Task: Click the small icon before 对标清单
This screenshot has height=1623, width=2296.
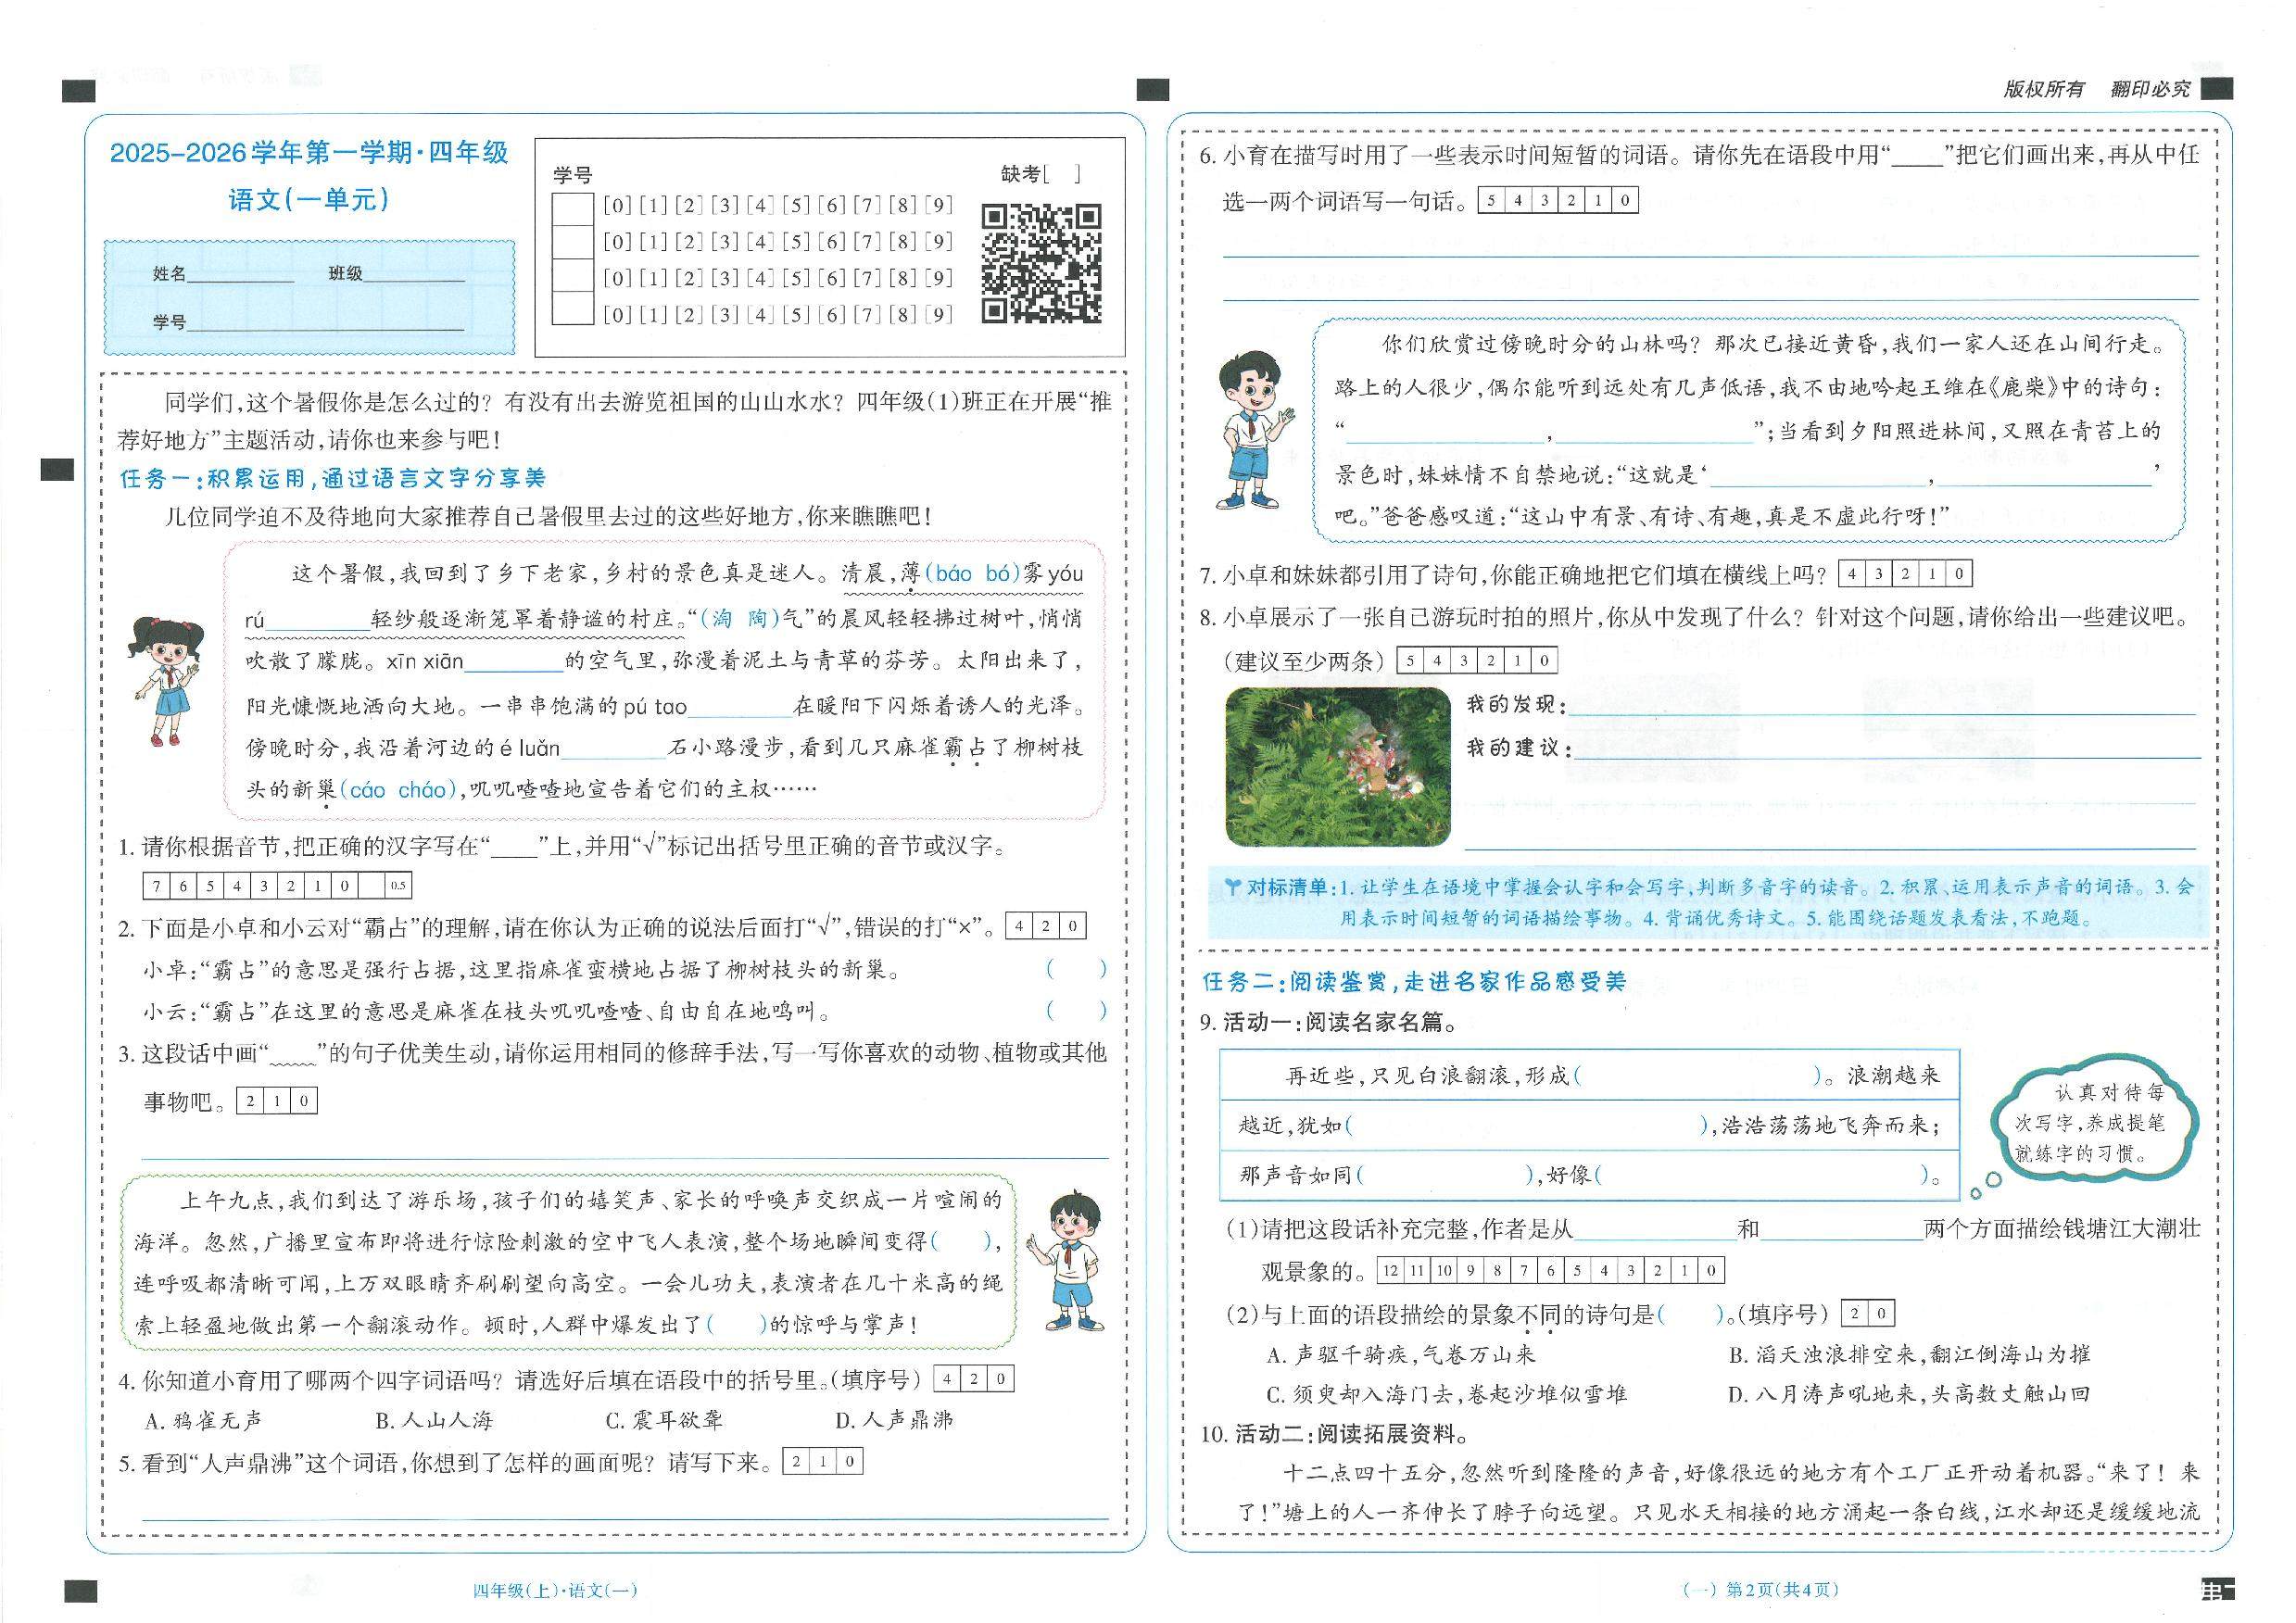Action: [x=1232, y=886]
